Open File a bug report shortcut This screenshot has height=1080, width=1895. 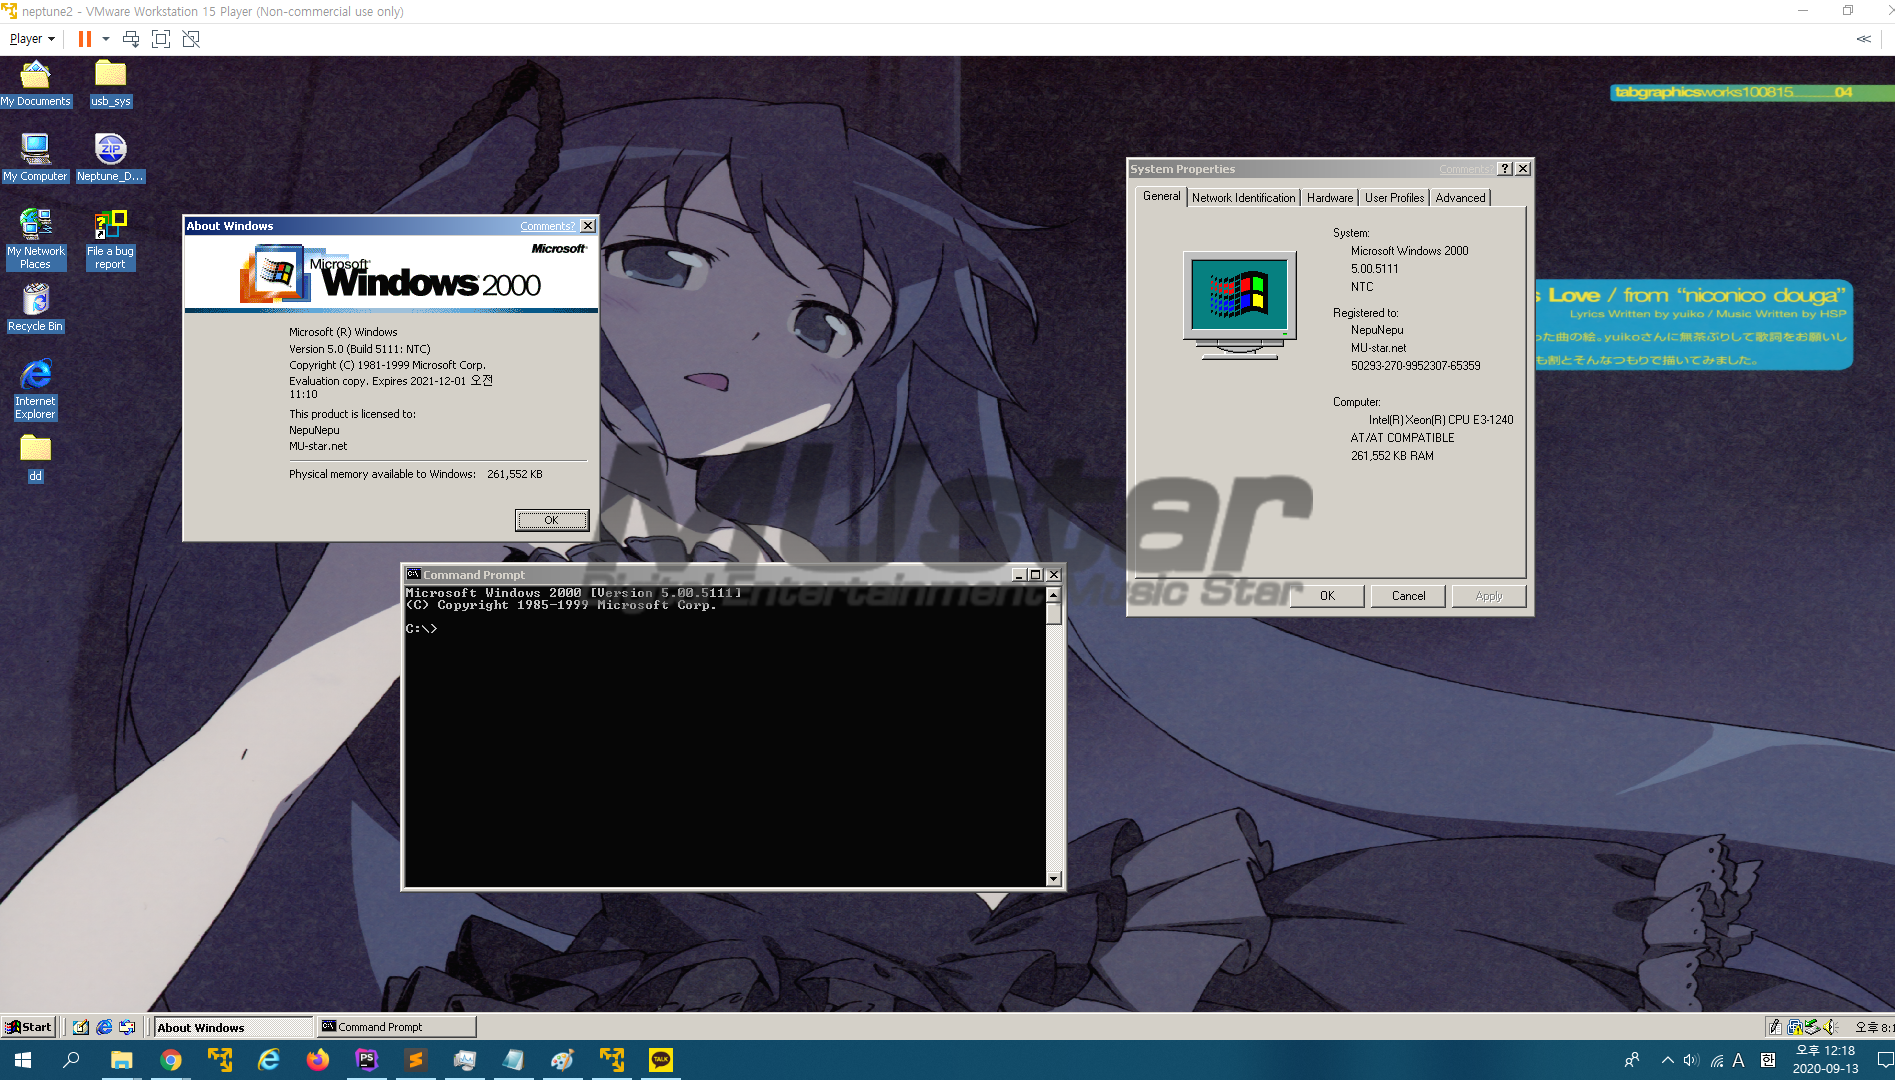[110, 239]
